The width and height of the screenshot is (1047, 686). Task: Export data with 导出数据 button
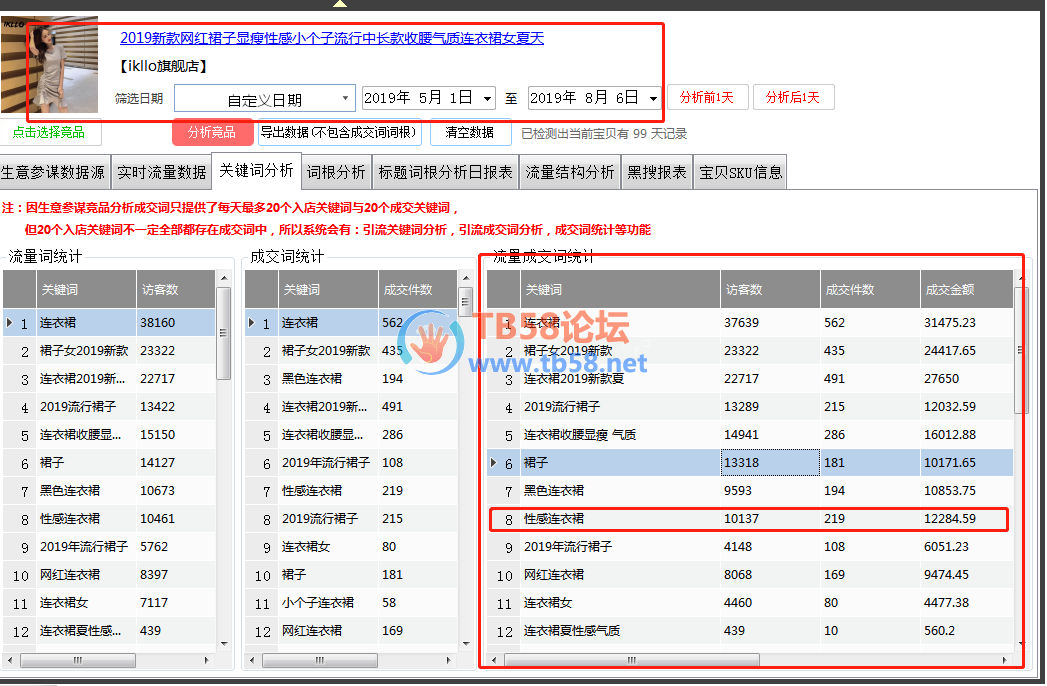tap(339, 132)
